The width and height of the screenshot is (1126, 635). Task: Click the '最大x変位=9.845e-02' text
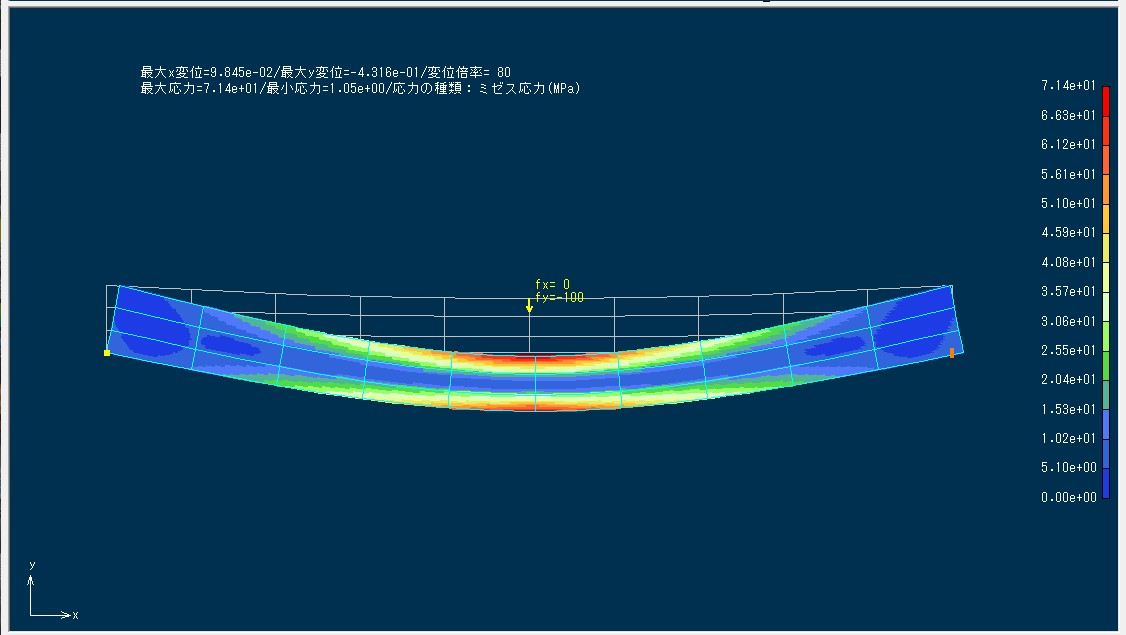[207, 72]
